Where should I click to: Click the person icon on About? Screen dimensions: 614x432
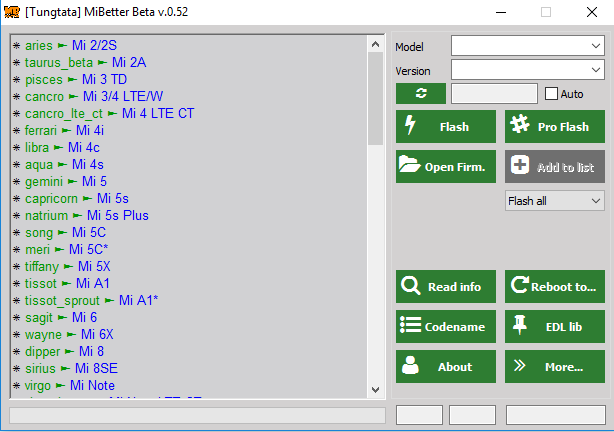(410, 365)
